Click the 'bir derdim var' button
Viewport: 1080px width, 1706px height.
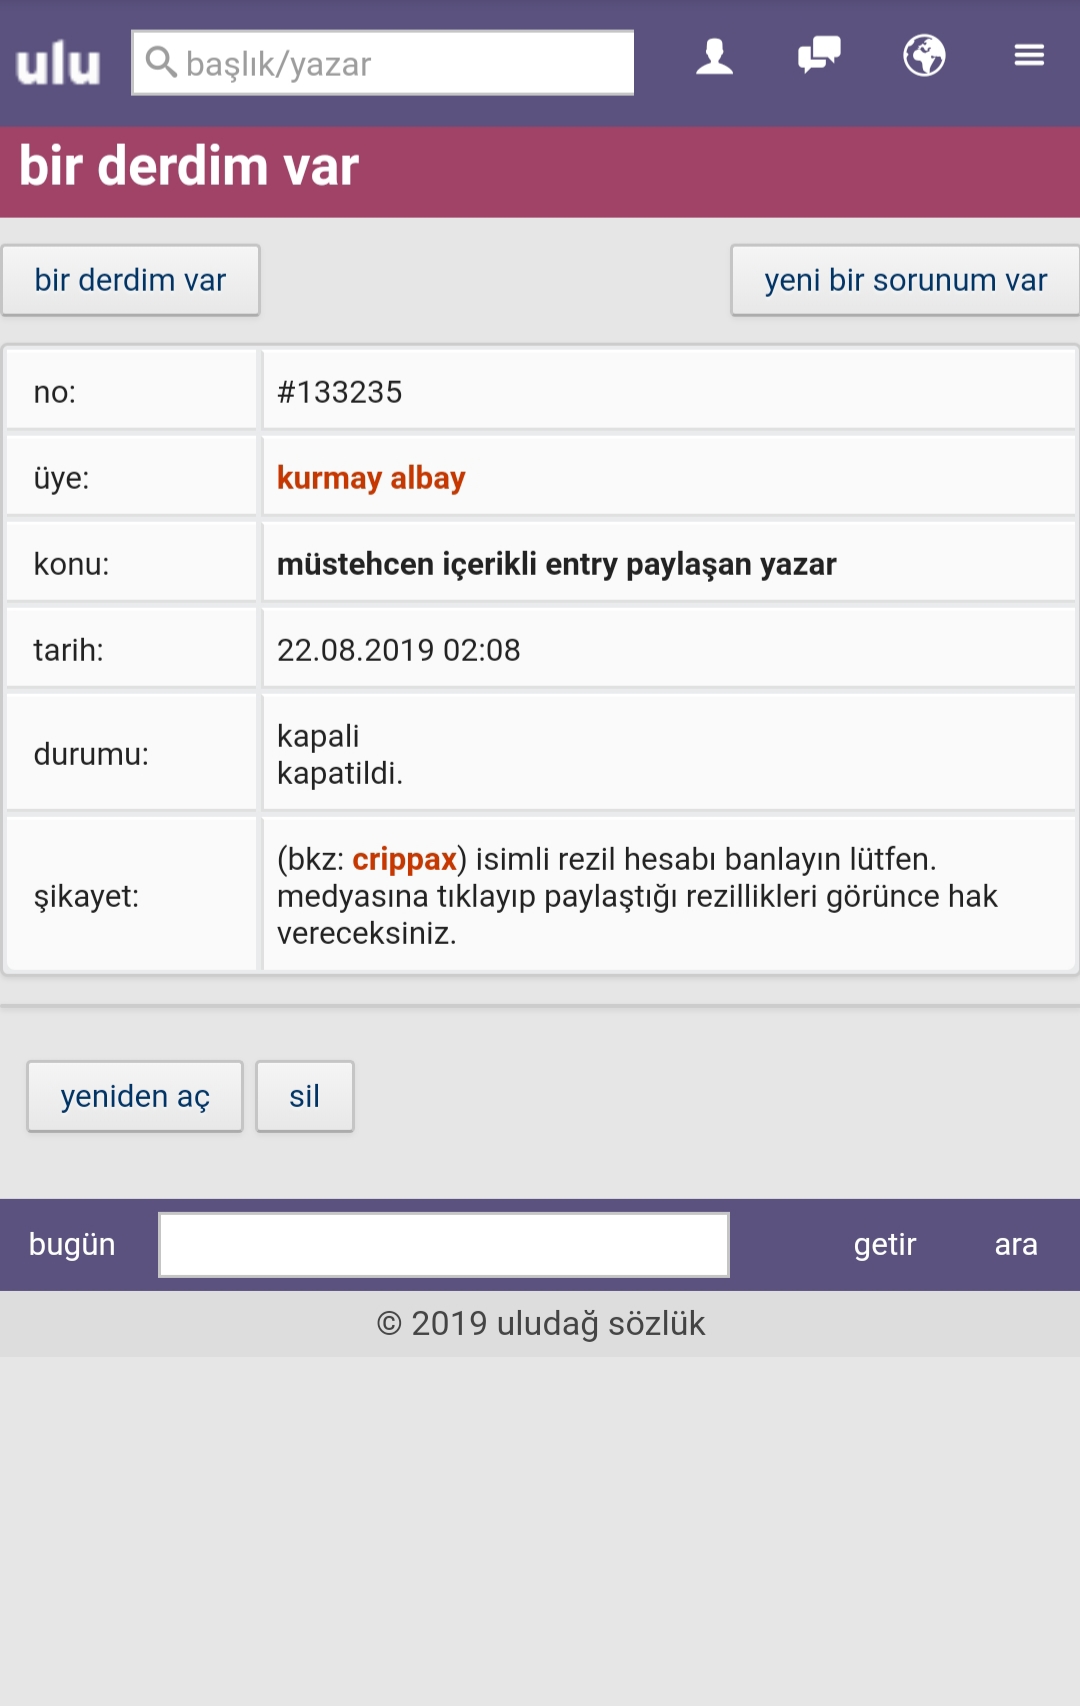point(131,281)
